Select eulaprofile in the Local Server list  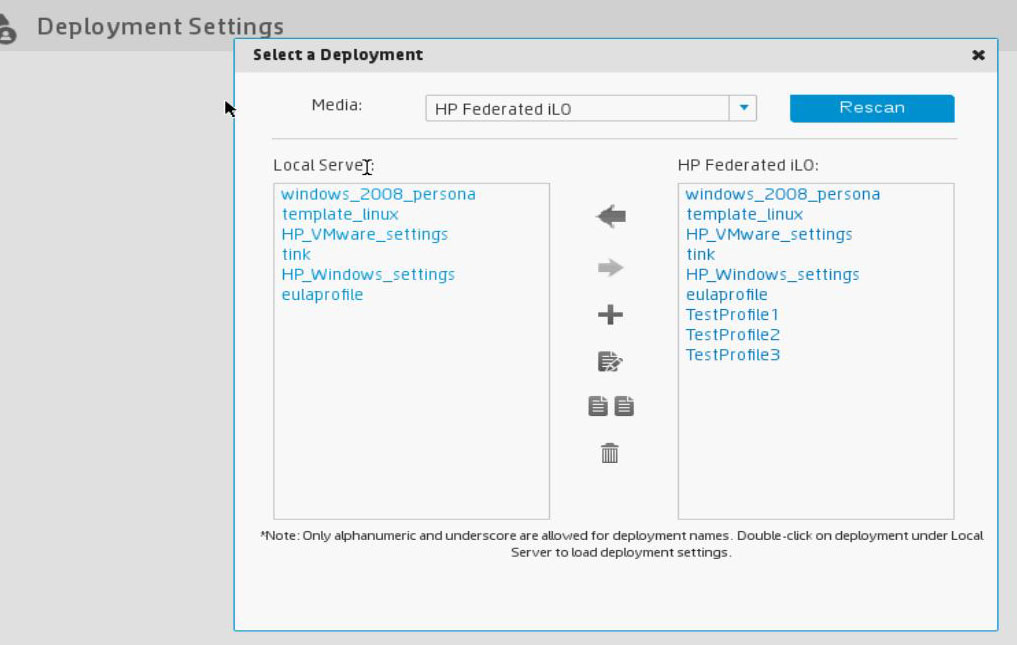click(x=322, y=294)
